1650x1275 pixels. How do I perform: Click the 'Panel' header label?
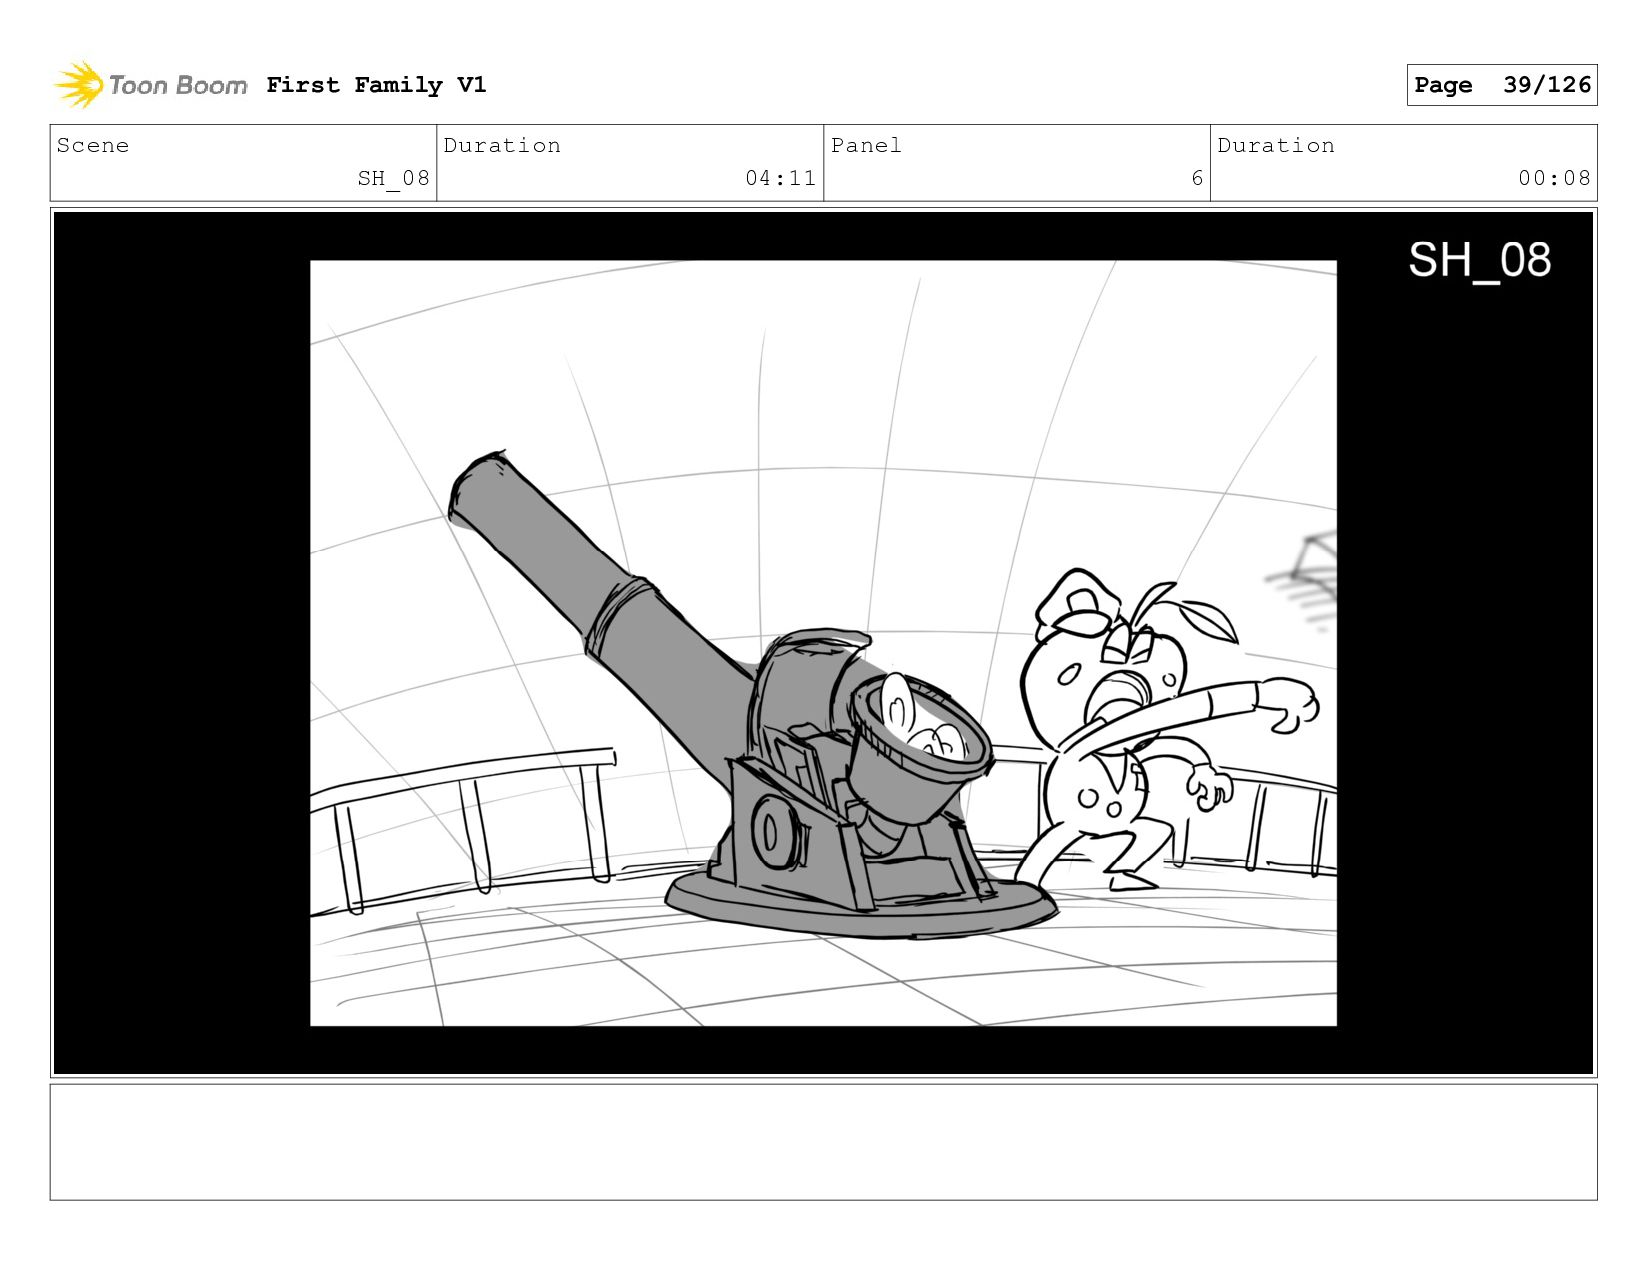[866, 146]
